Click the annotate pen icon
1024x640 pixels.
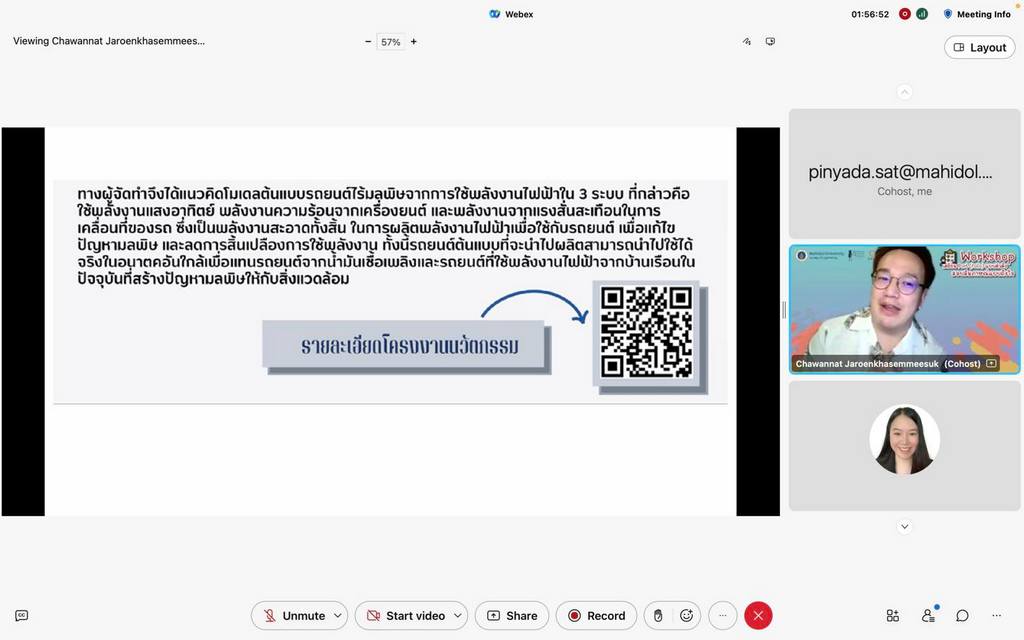pos(746,42)
